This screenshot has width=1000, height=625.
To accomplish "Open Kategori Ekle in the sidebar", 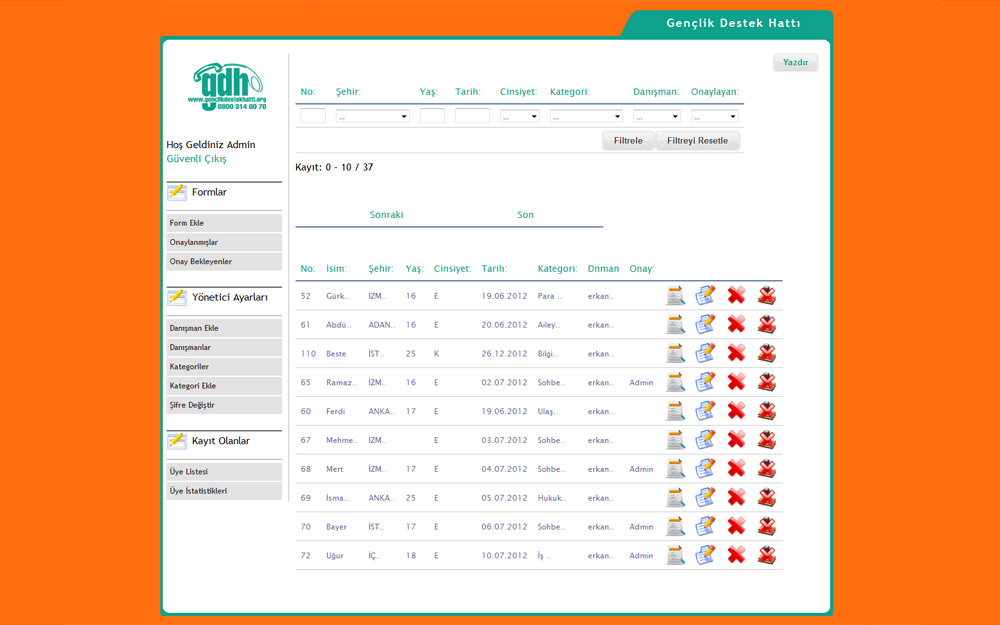I will pyautogui.click(x=224, y=386).
